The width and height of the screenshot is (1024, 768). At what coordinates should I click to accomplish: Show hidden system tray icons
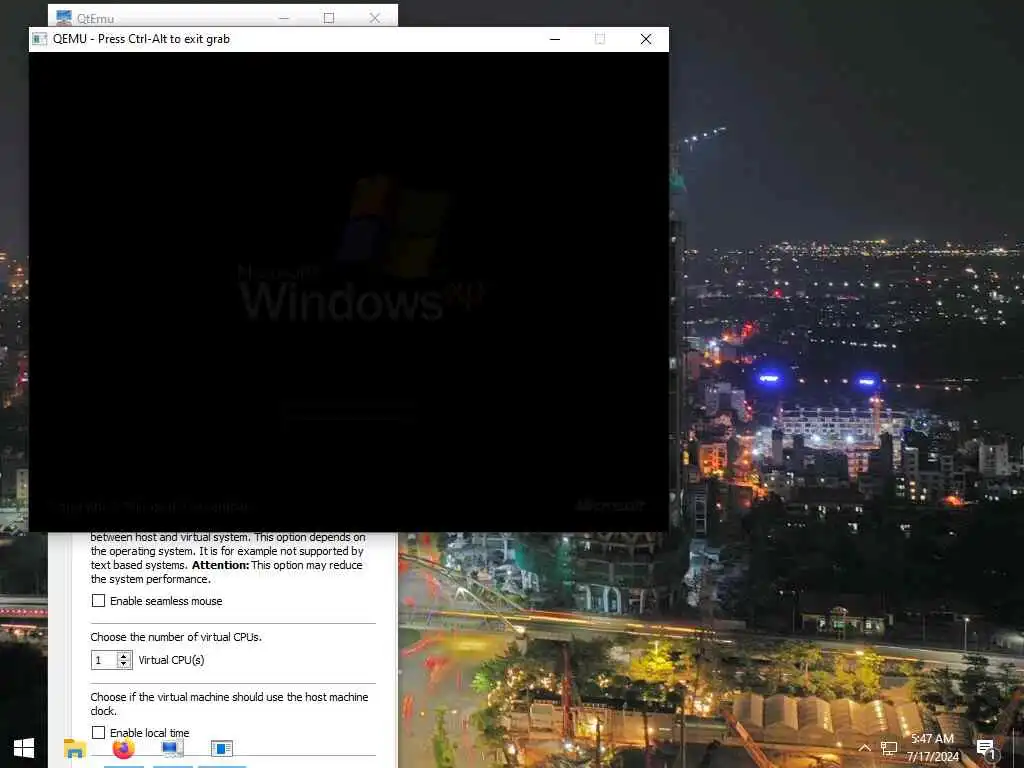(865, 748)
